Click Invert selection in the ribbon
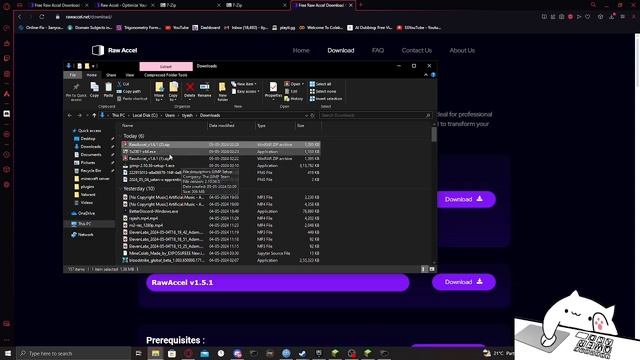Viewport: 640px width, 360px height. [x=326, y=99]
